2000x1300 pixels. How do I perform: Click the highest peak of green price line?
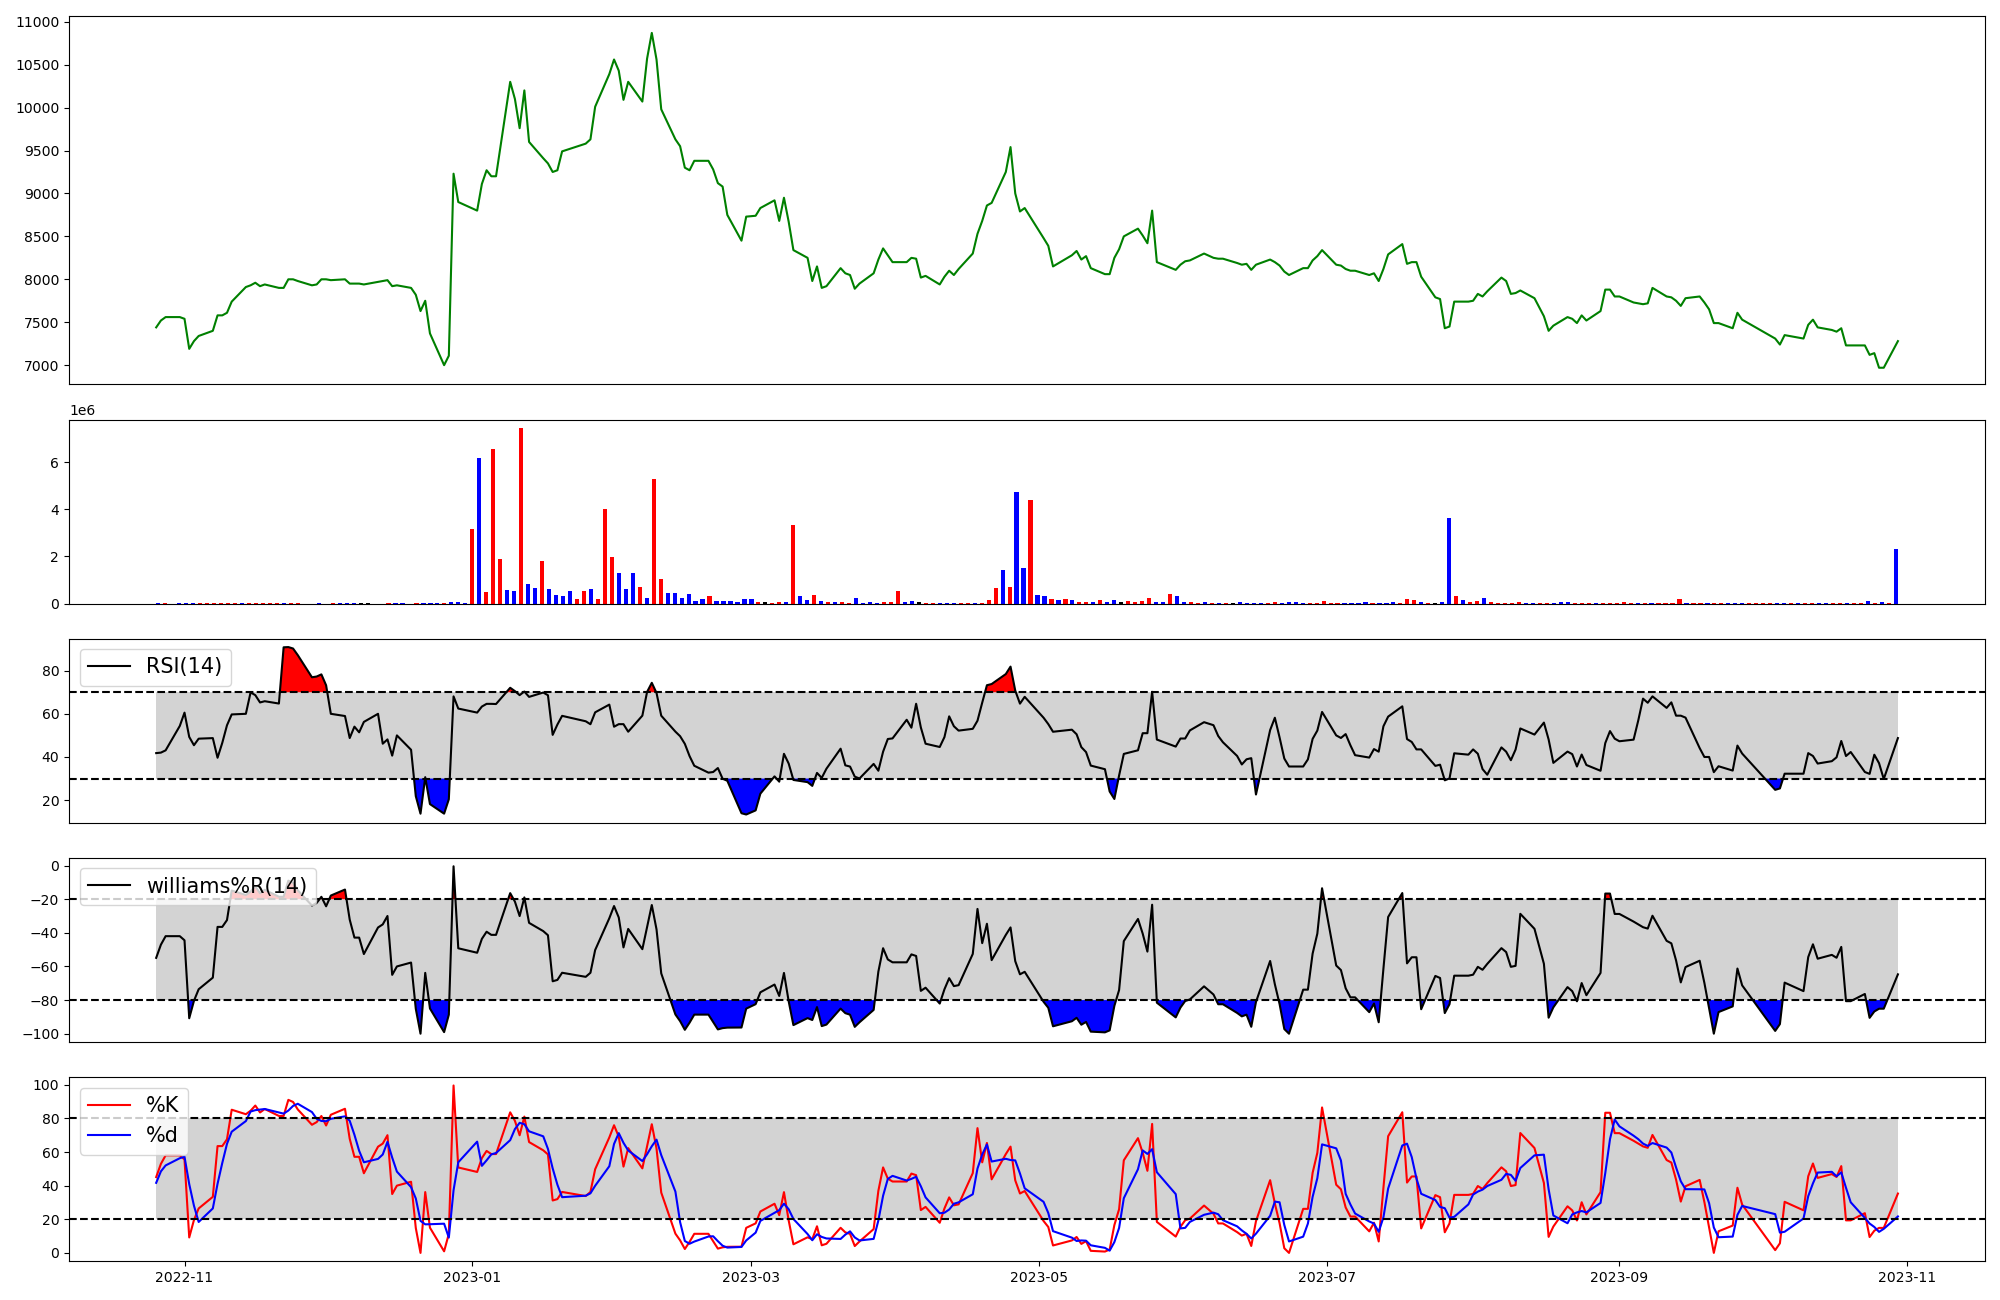tap(652, 34)
